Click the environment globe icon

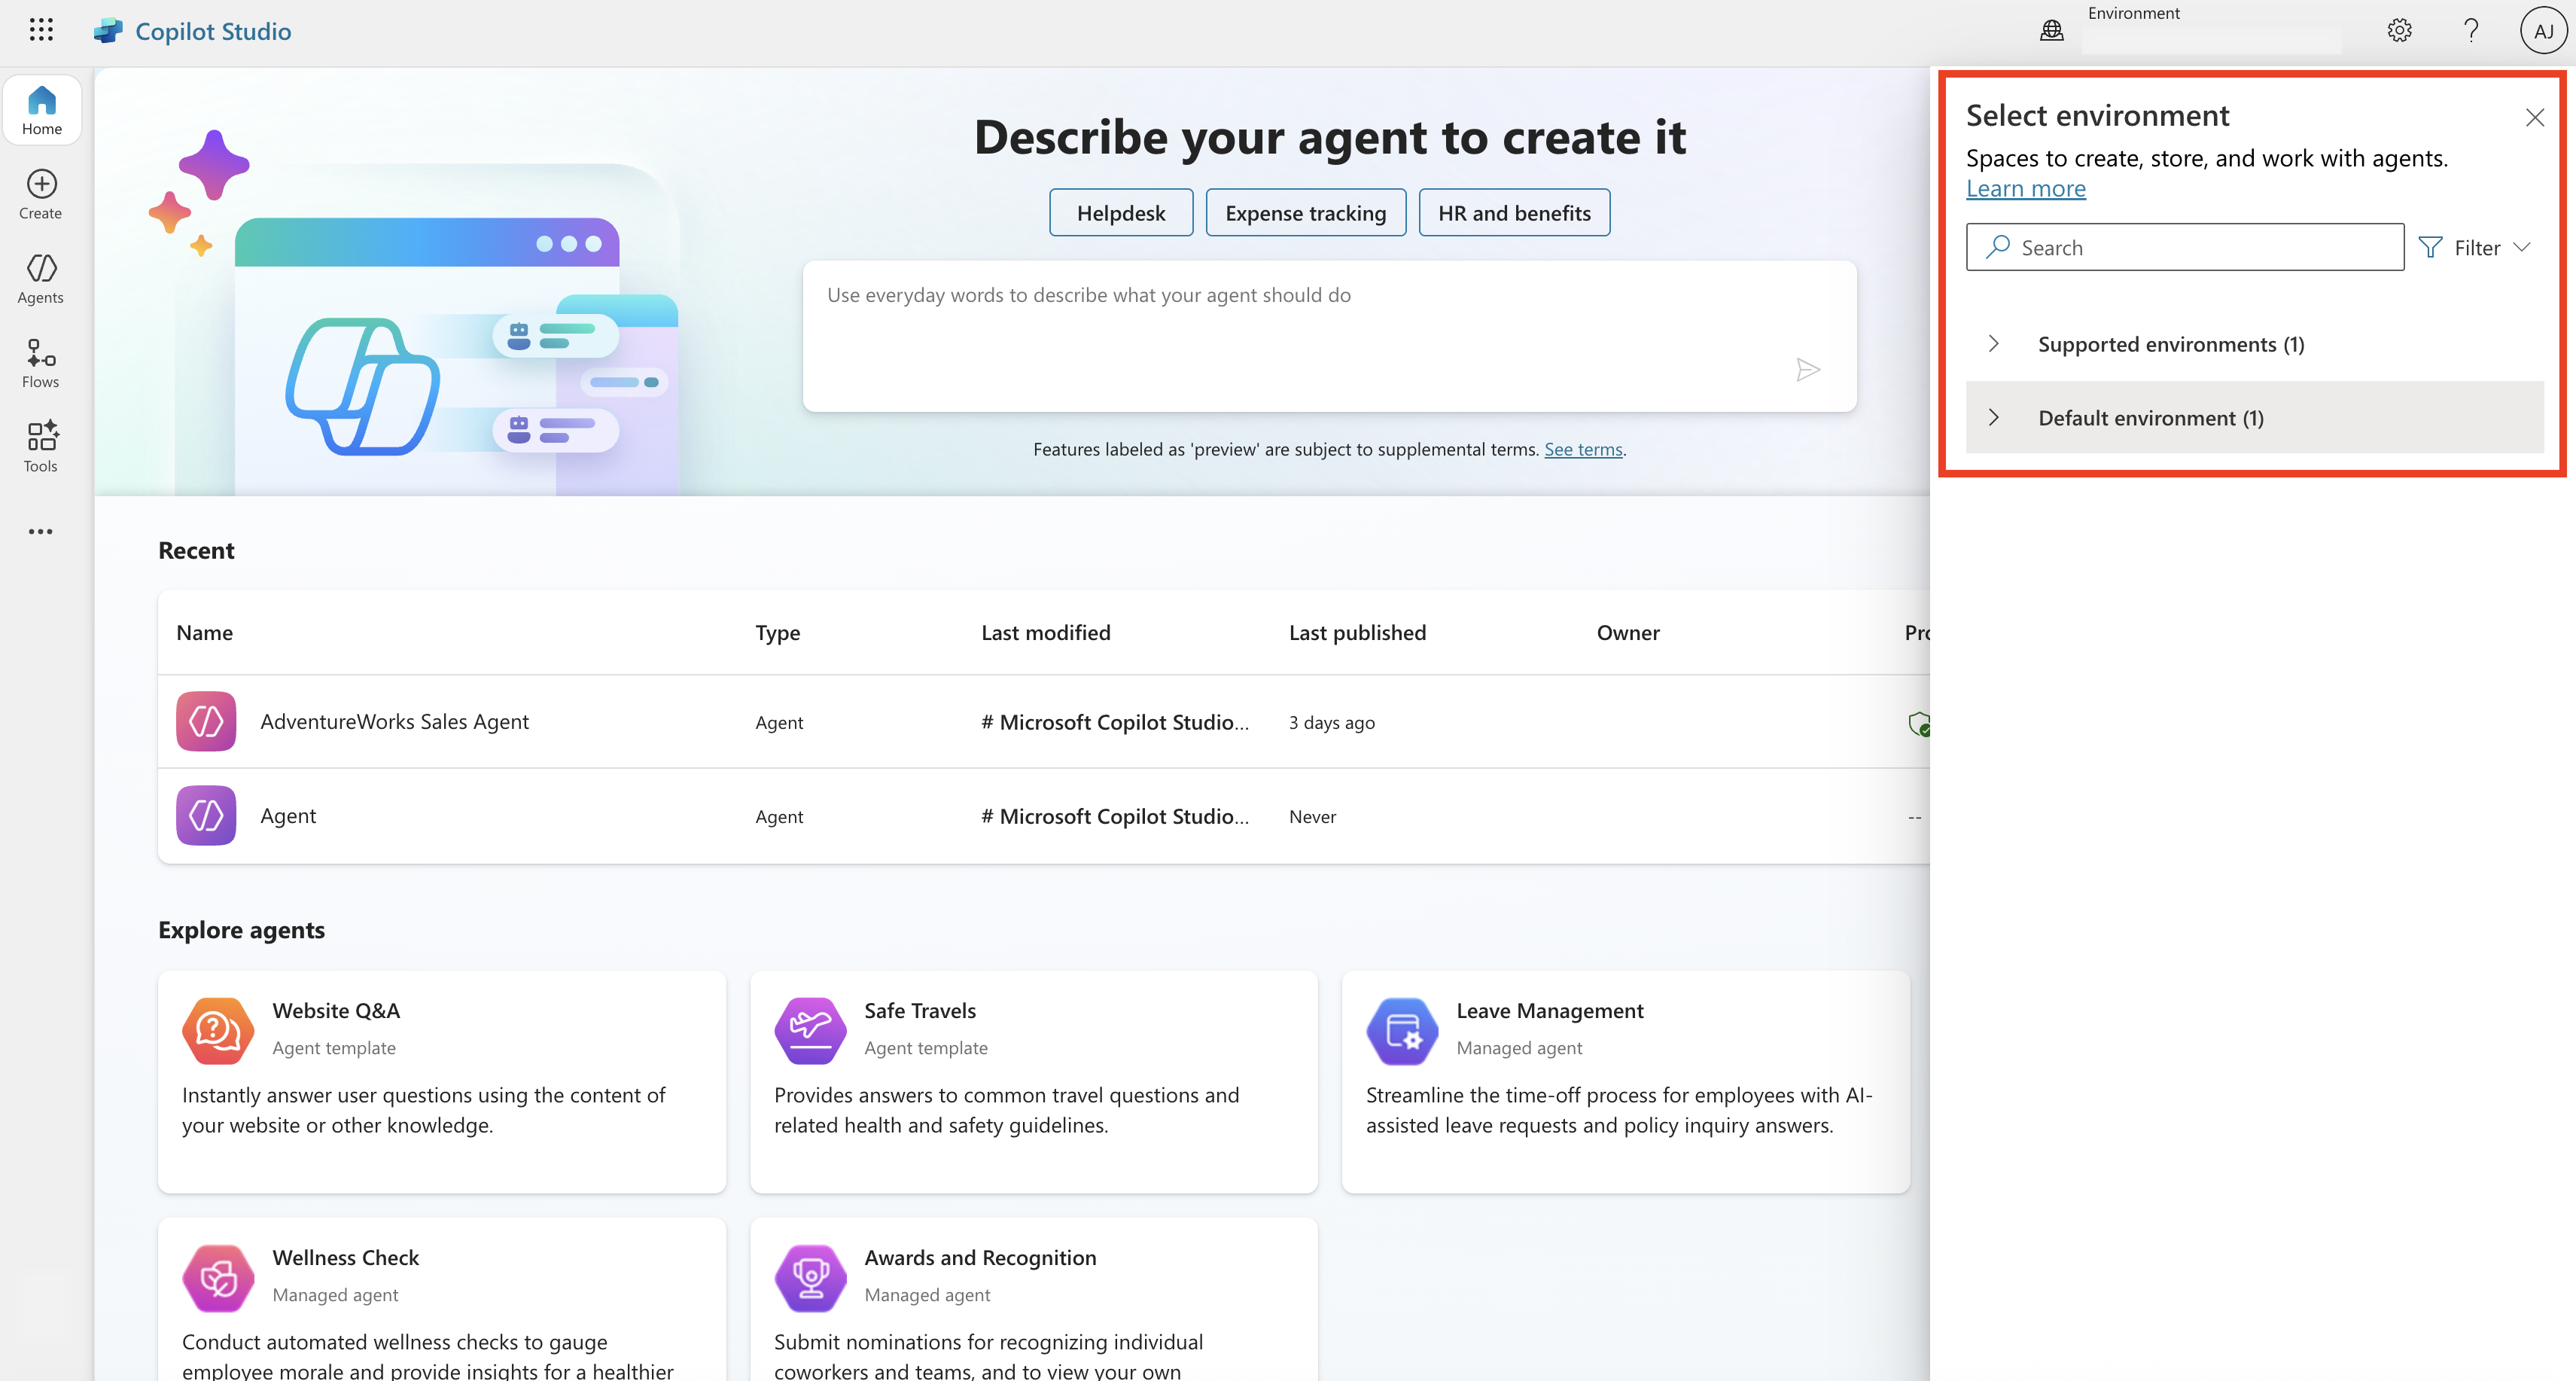[2051, 30]
